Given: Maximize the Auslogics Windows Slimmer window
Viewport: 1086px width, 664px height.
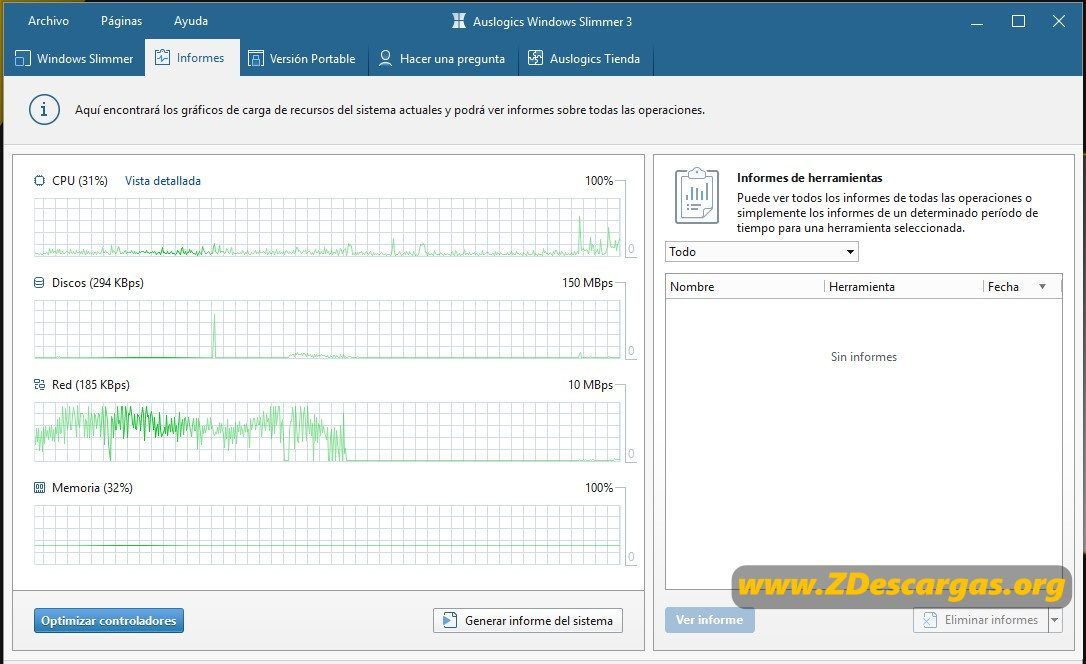Looking at the screenshot, I should pos(1018,21).
